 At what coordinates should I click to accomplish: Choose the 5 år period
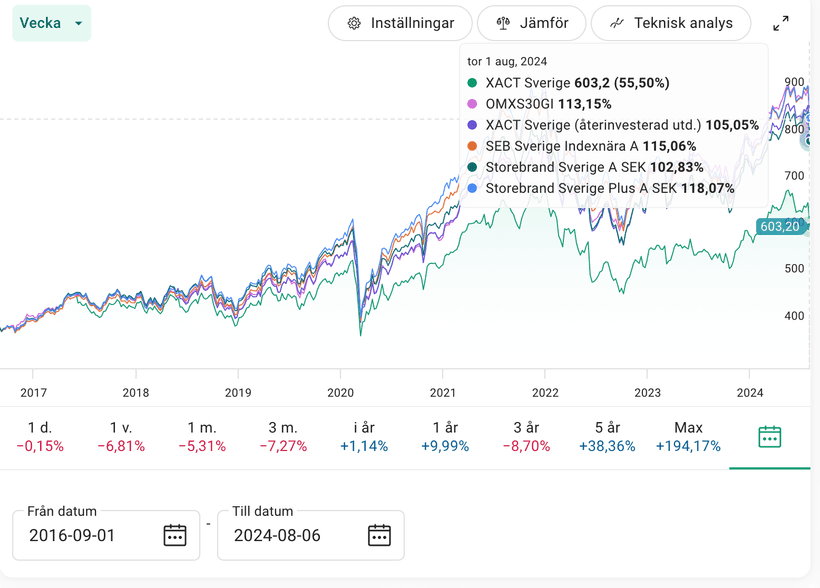point(607,437)
